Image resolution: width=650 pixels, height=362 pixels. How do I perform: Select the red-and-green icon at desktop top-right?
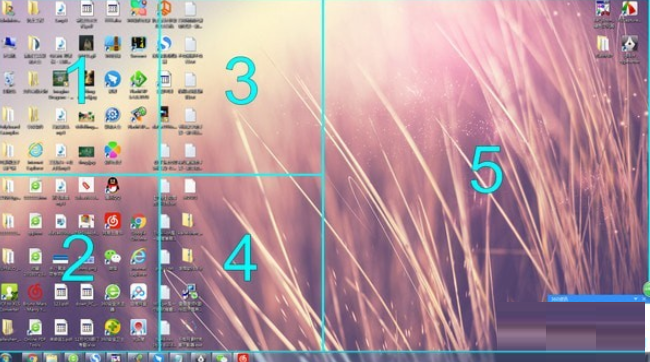[629, 8]
